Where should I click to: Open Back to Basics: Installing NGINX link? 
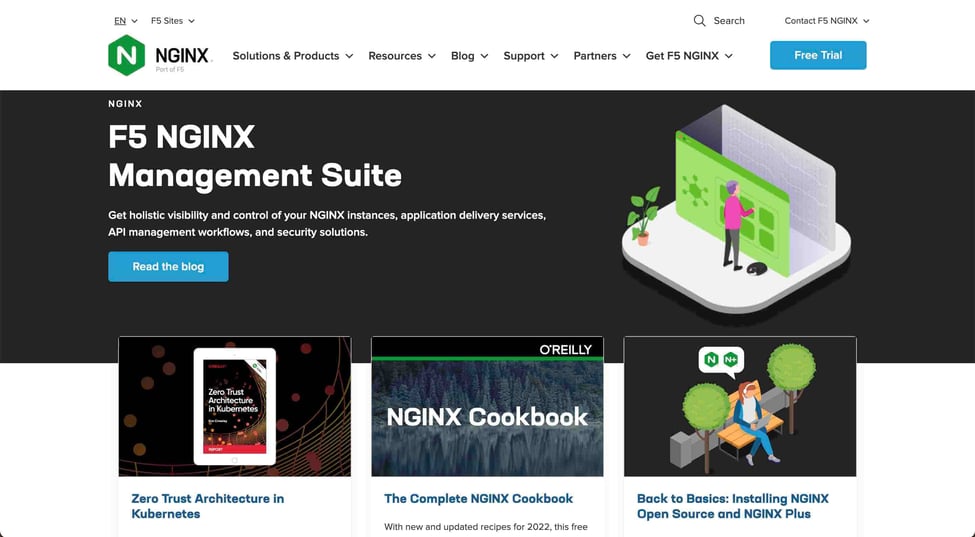(732, 506)
